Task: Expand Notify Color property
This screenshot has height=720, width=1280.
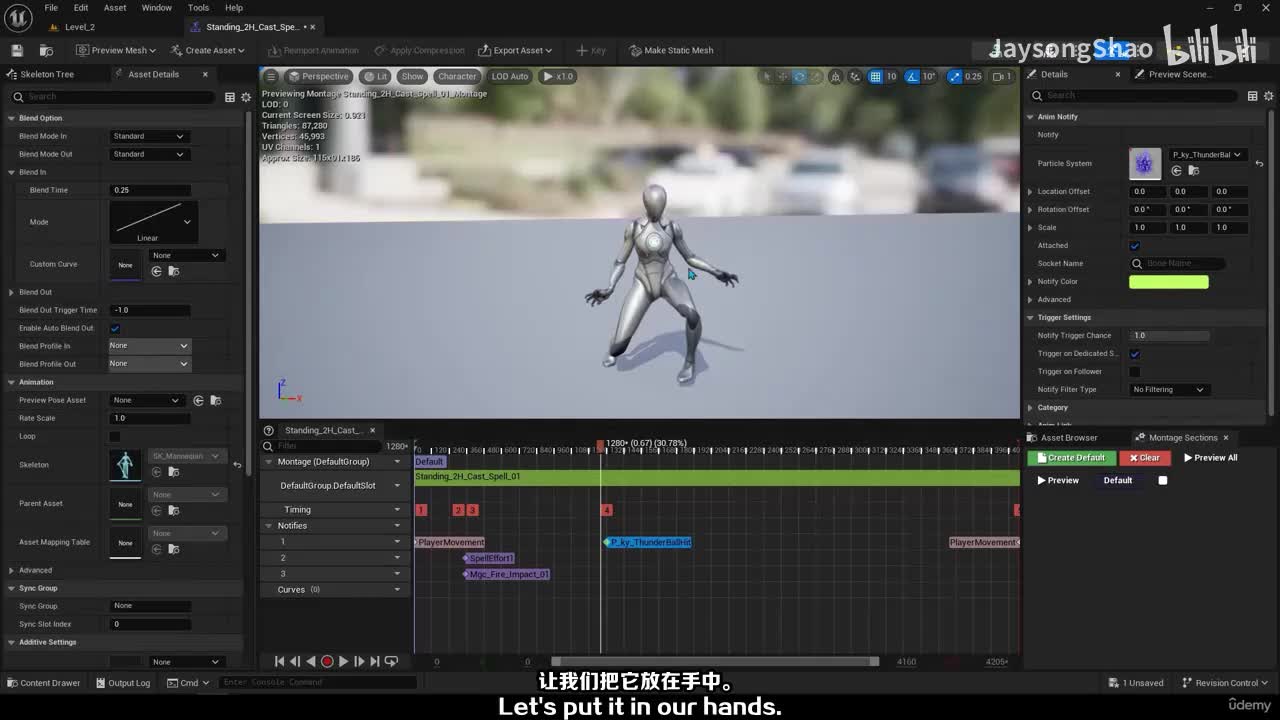Action: coord(1030,281)
